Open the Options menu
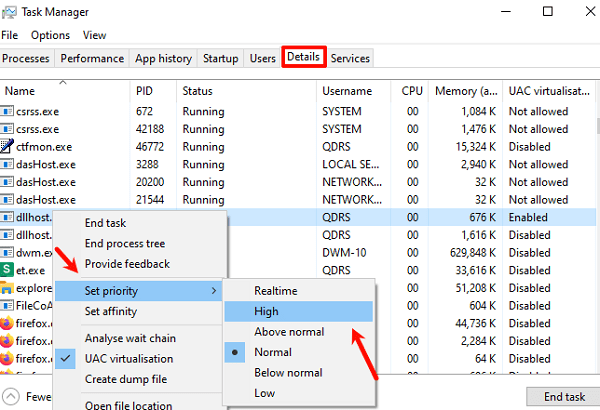The height and width of the screenshot is (410, 600). tap(51, 35)
